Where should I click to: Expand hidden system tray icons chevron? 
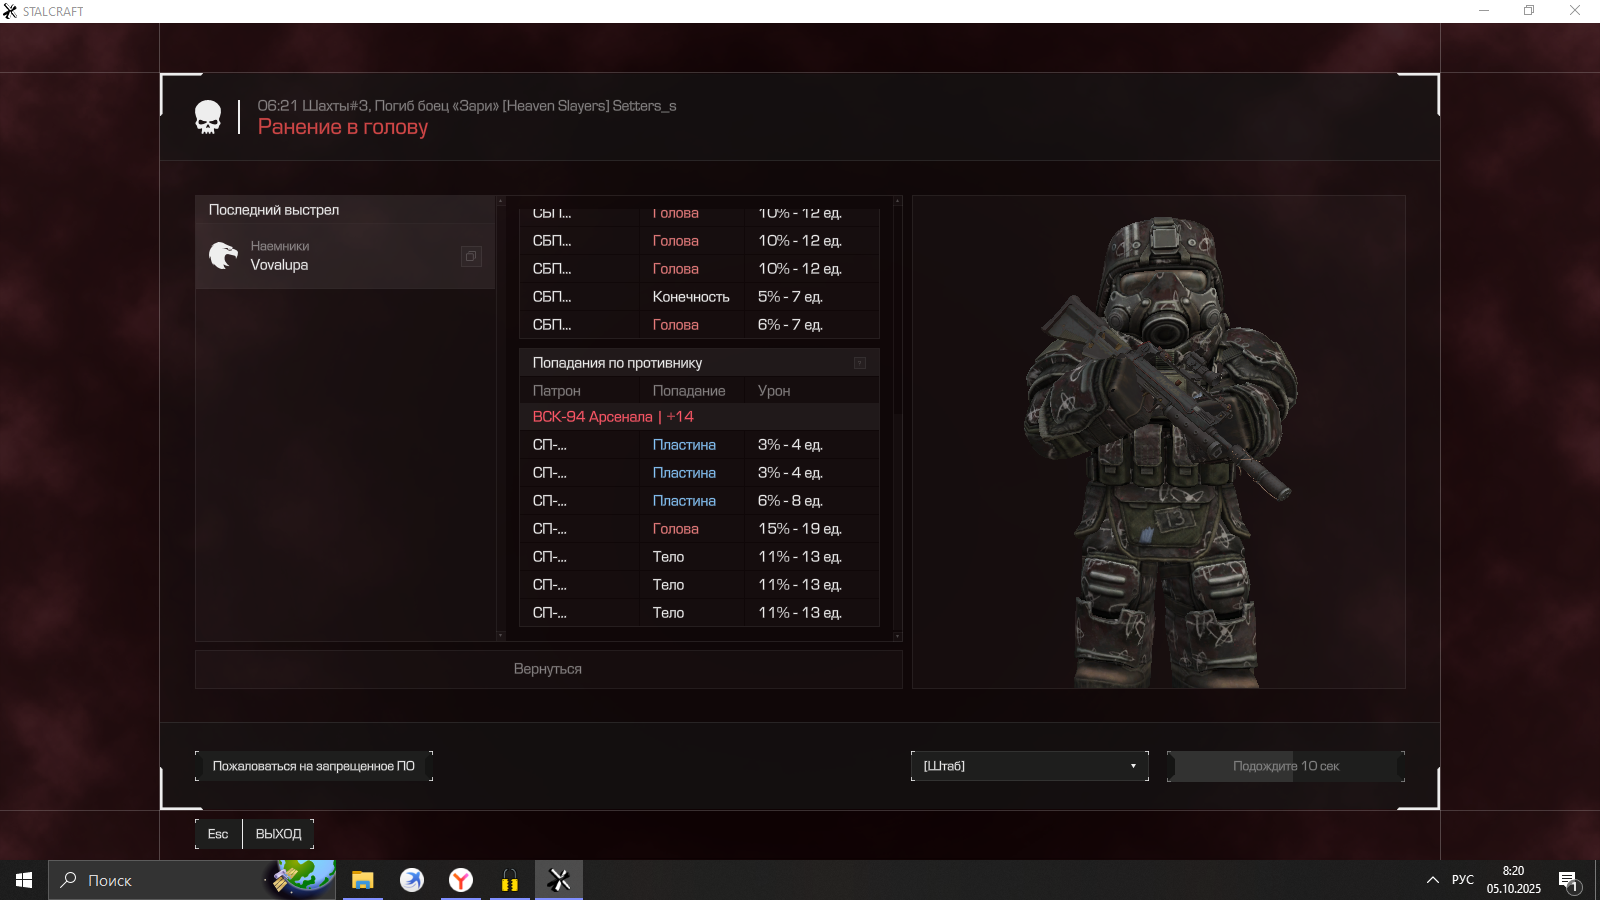(x=1432, y=880)
